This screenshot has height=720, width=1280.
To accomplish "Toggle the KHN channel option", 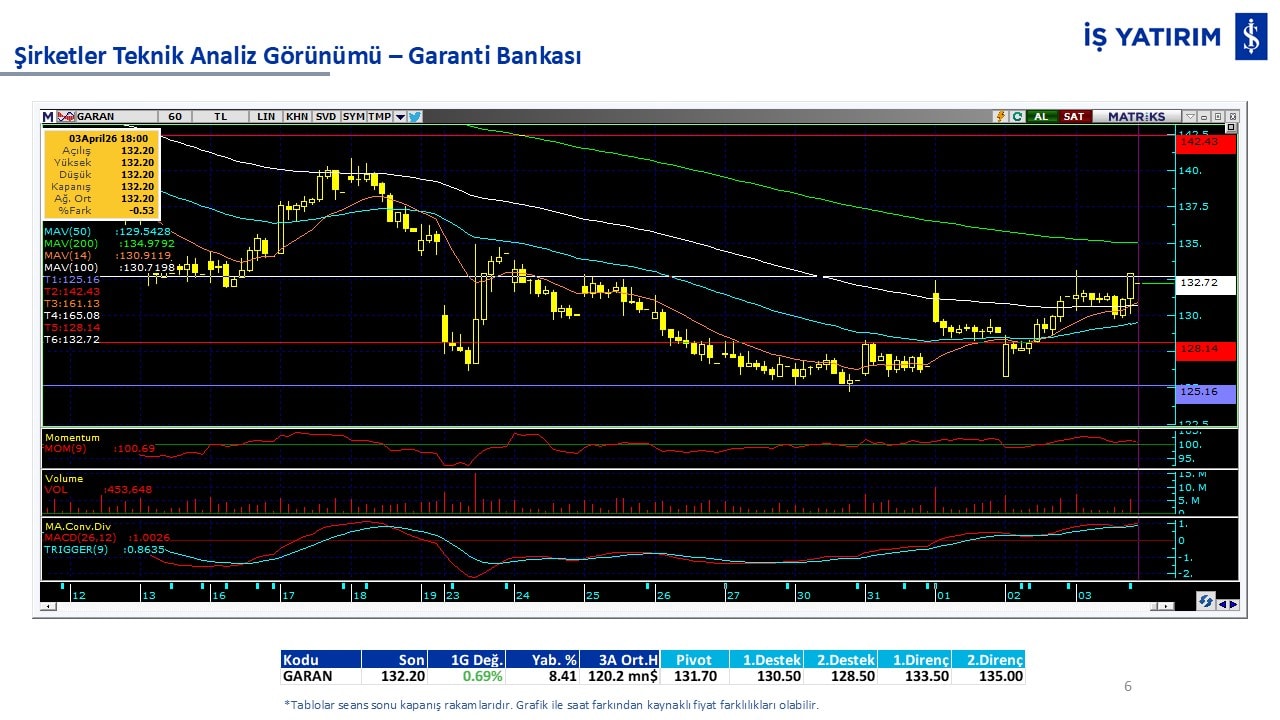I will (x=297, y=117).
